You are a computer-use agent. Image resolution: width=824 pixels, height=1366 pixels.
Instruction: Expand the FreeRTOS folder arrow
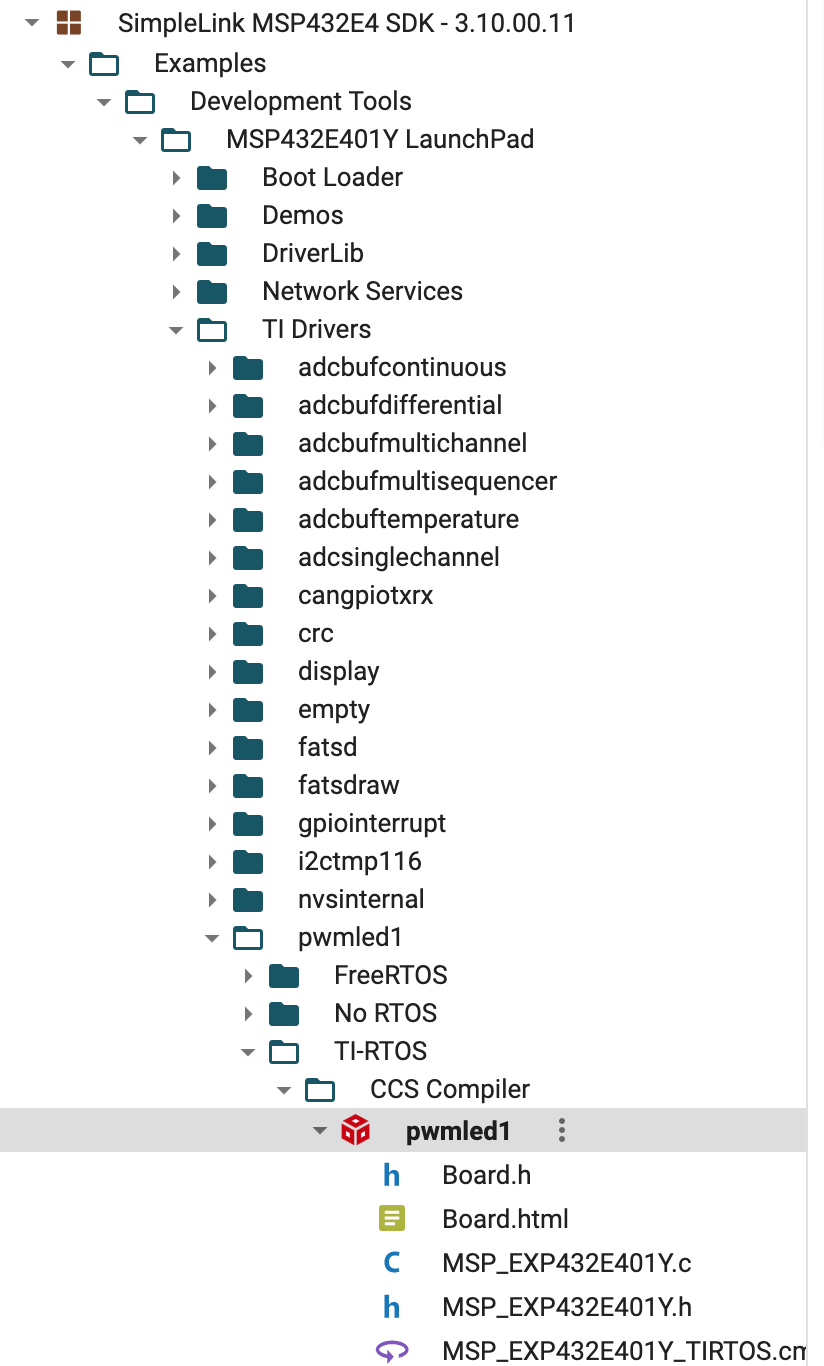click(x=248, y=976)
